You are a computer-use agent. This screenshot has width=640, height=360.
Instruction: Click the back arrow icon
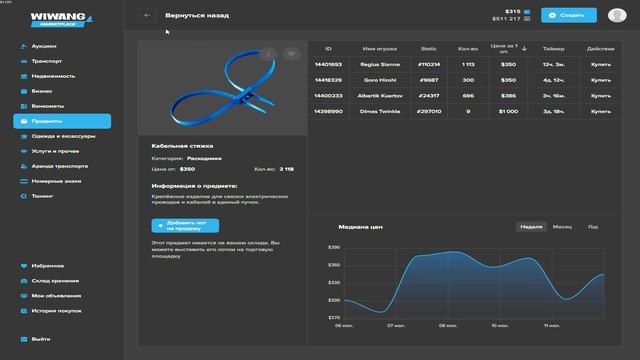click(x=147, y=16)
